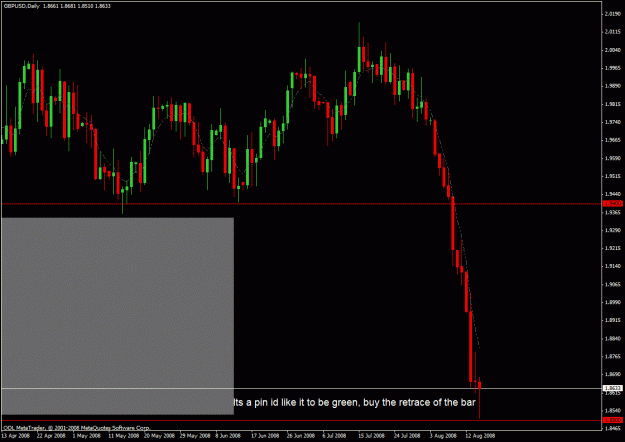625x442 pixels.
Task: Click the 3 Aug 2008 date label
Action: (443, 436)
